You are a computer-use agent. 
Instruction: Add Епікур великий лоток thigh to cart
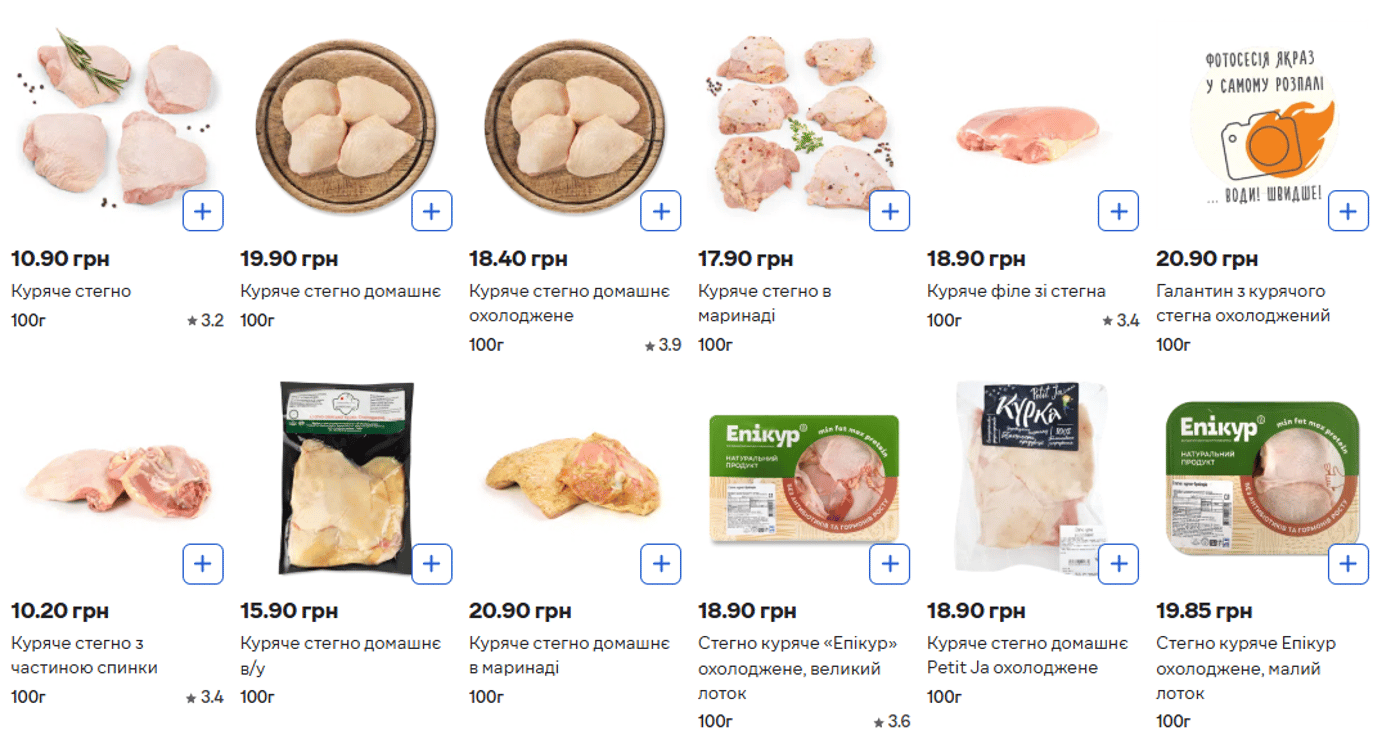[x=890, y=564]
